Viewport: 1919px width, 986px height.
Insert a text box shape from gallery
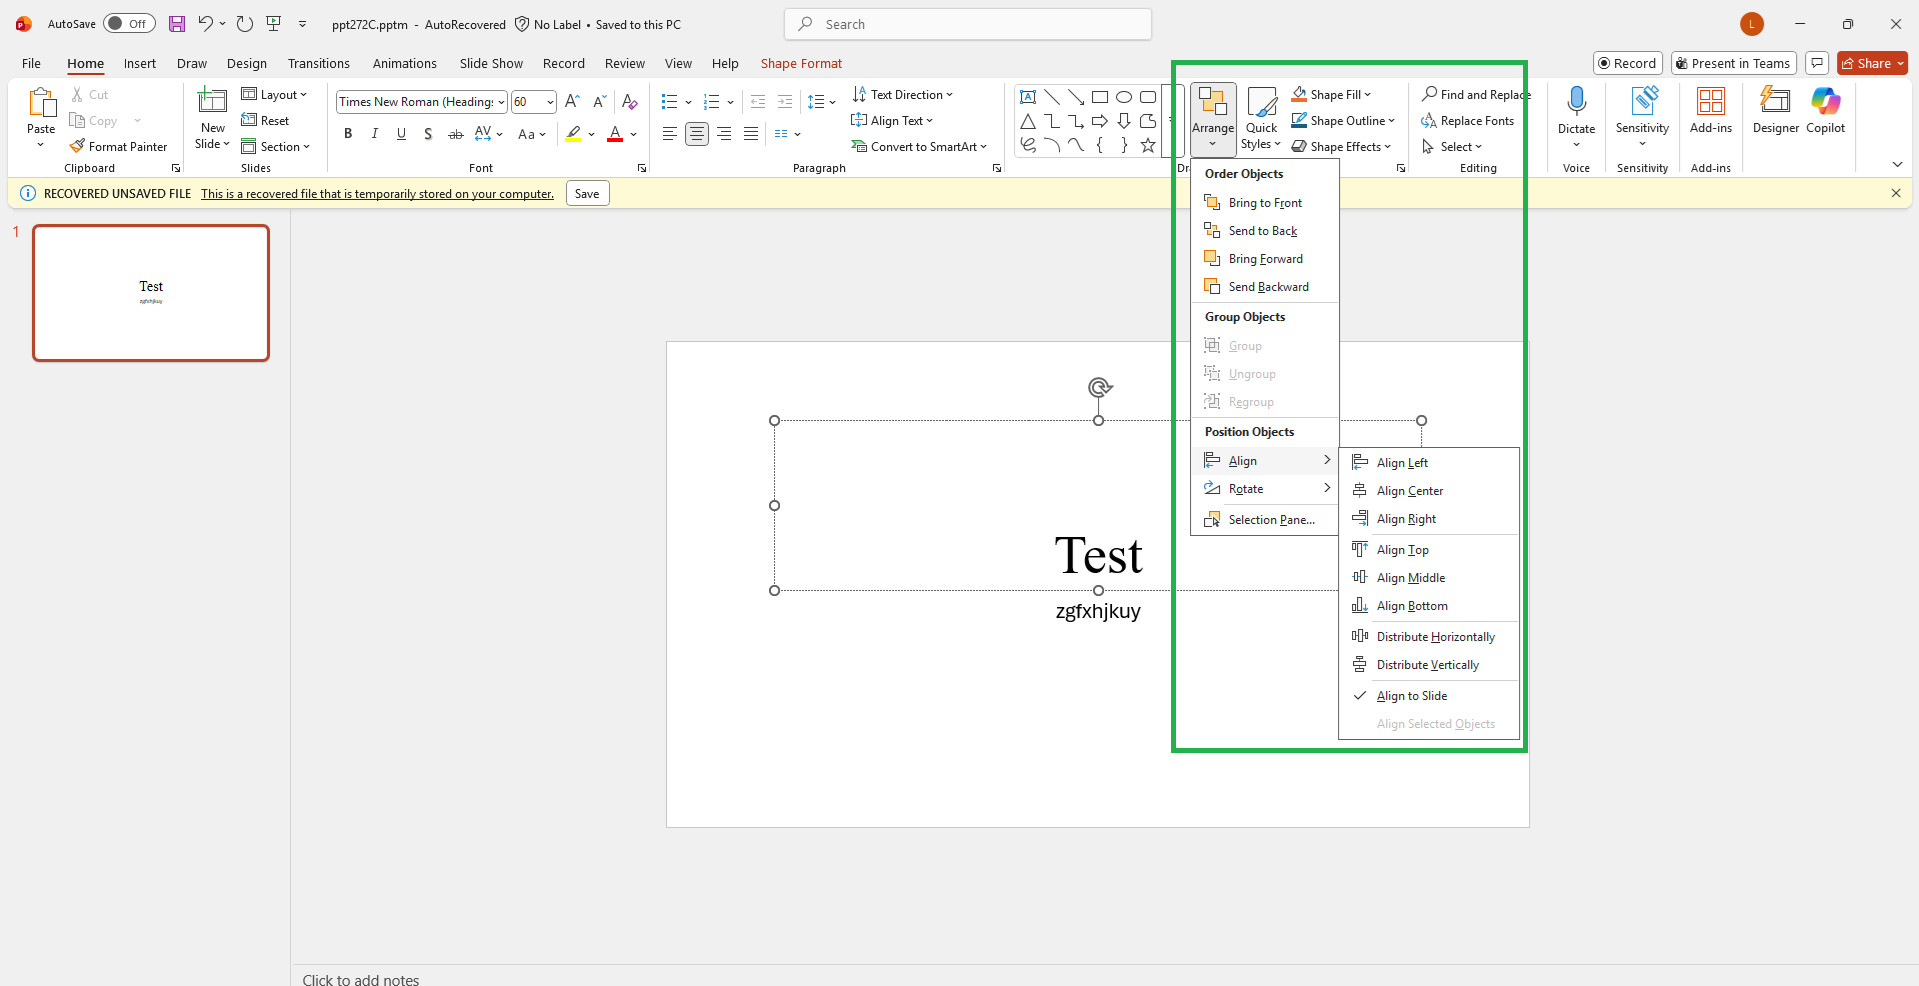pos(1028,97)
